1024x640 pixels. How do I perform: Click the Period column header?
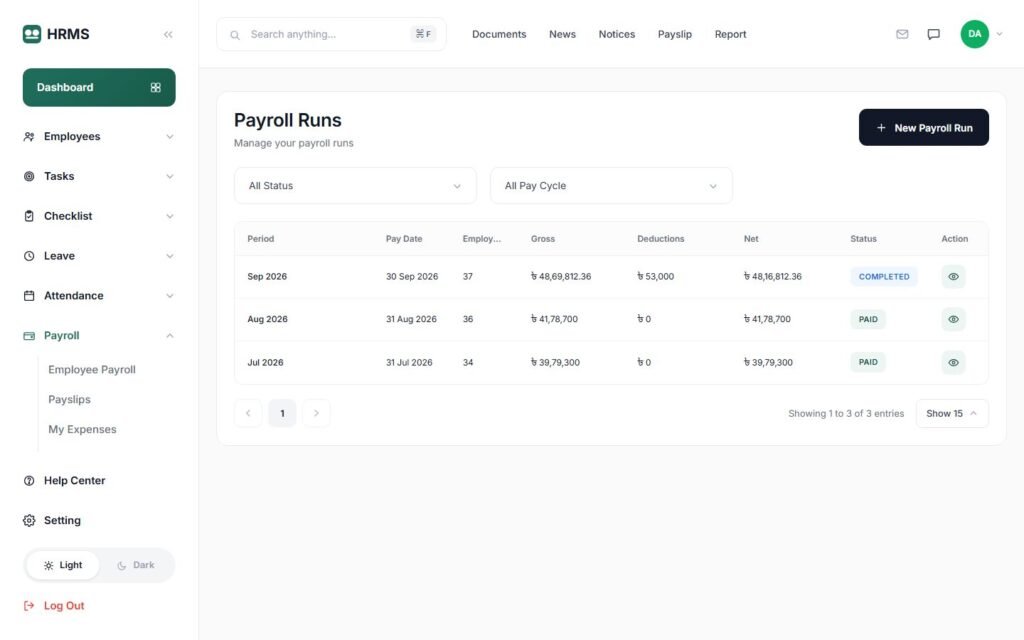(261, 239)
